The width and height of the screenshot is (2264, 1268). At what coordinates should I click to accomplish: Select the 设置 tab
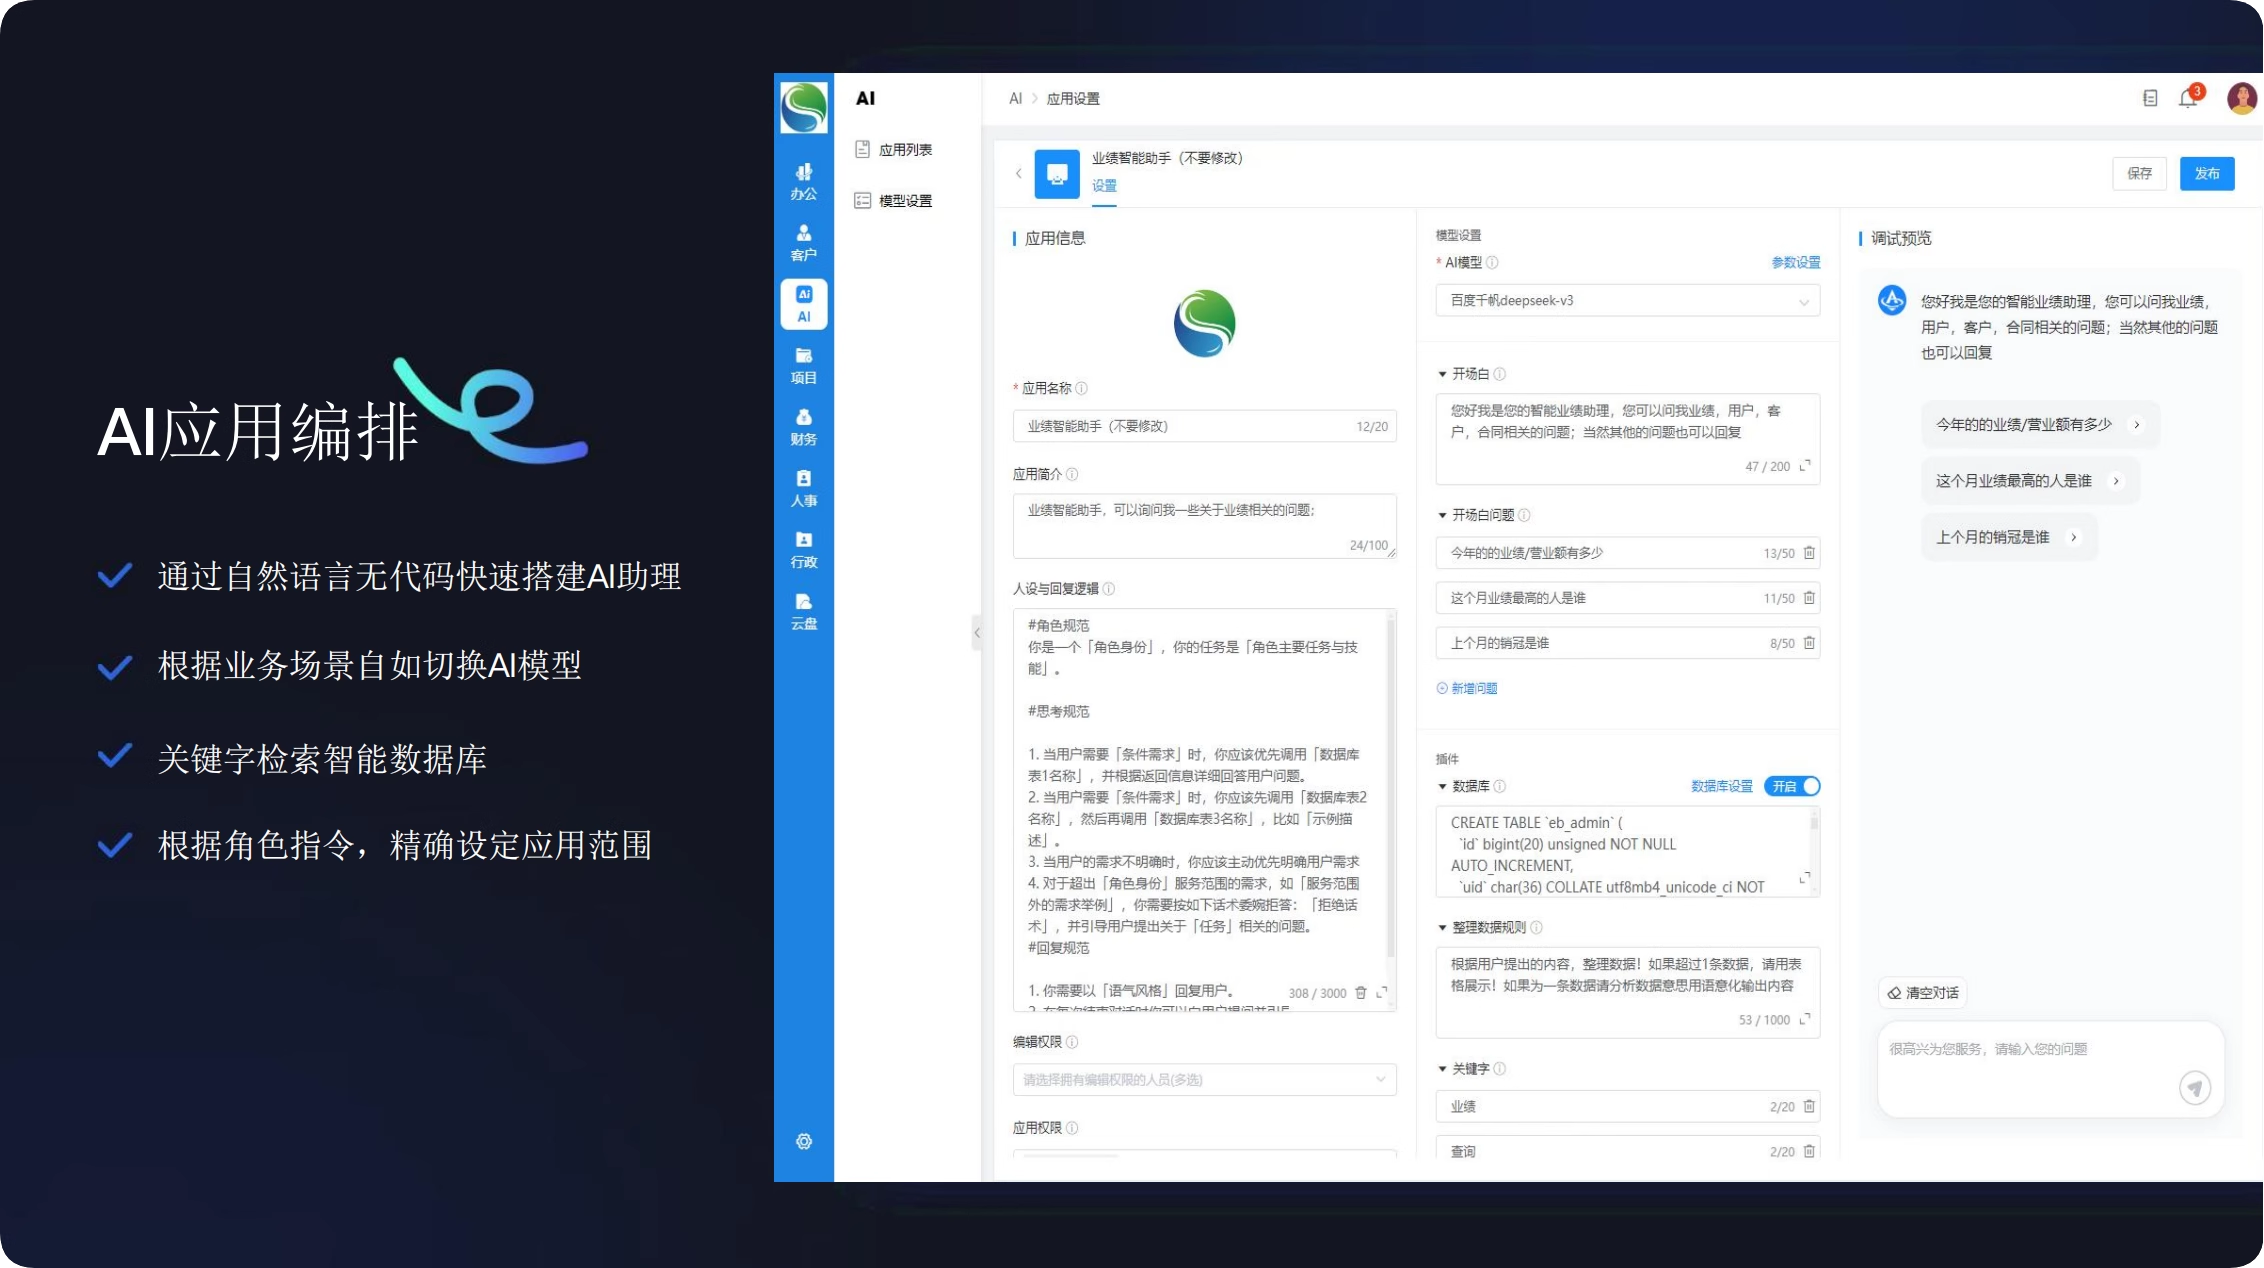point(1104,186)
